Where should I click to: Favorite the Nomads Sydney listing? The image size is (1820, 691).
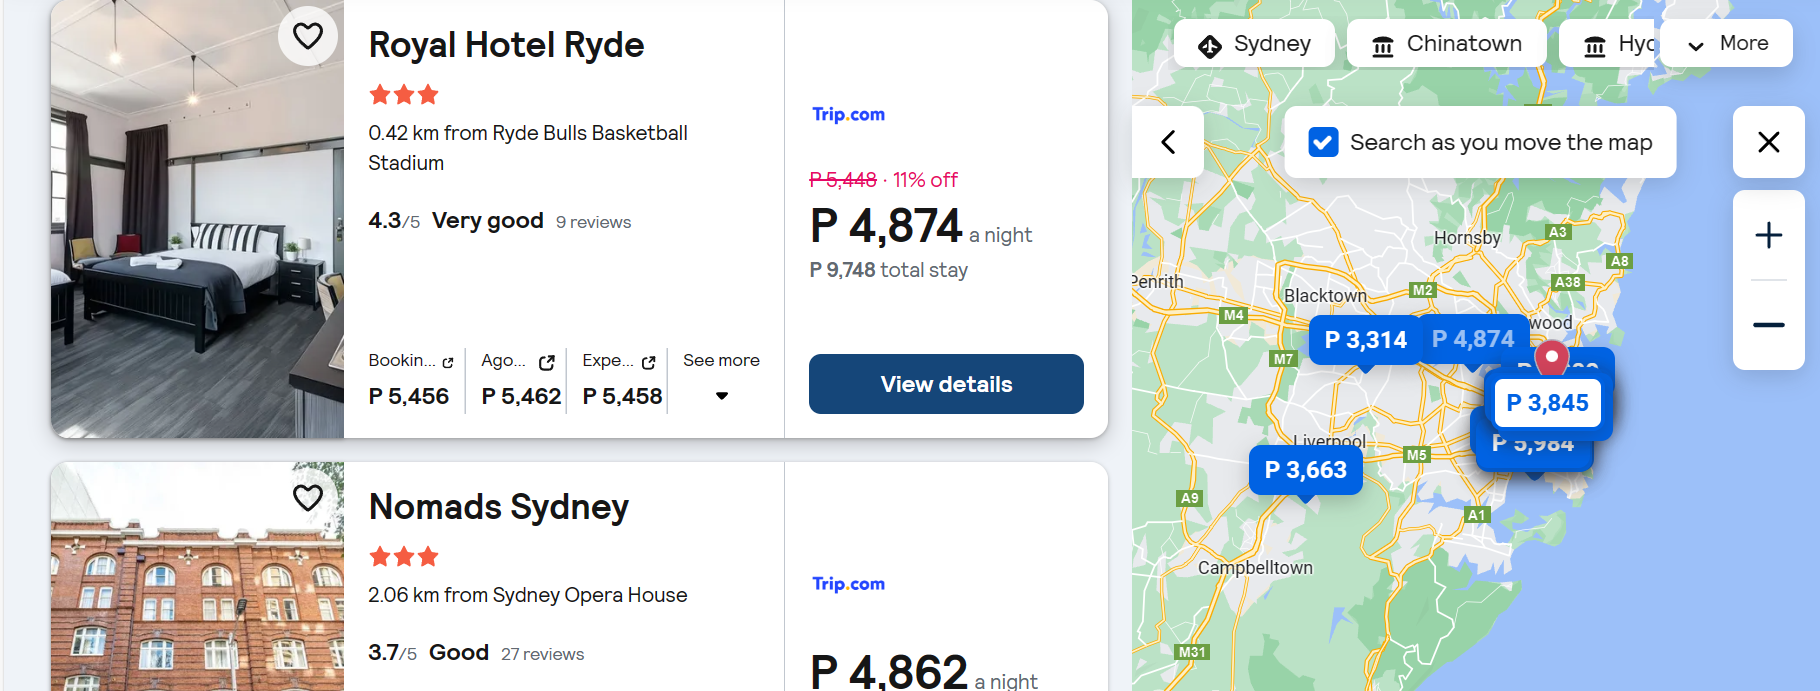coord(308,497)
